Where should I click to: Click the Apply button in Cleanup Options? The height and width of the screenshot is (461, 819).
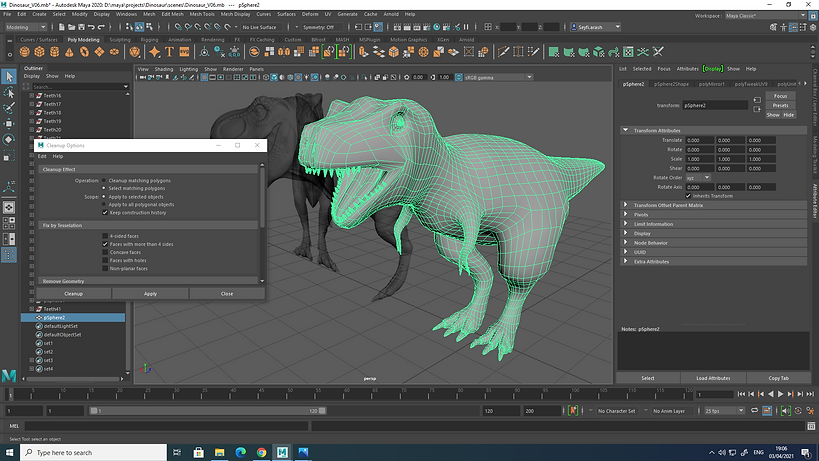pos(150,294)
